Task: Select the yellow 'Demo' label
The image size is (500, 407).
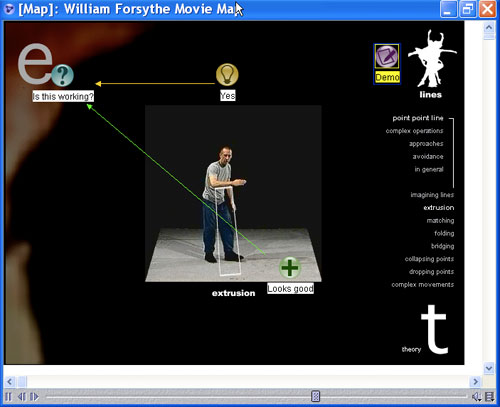Action: click(387, 77)
